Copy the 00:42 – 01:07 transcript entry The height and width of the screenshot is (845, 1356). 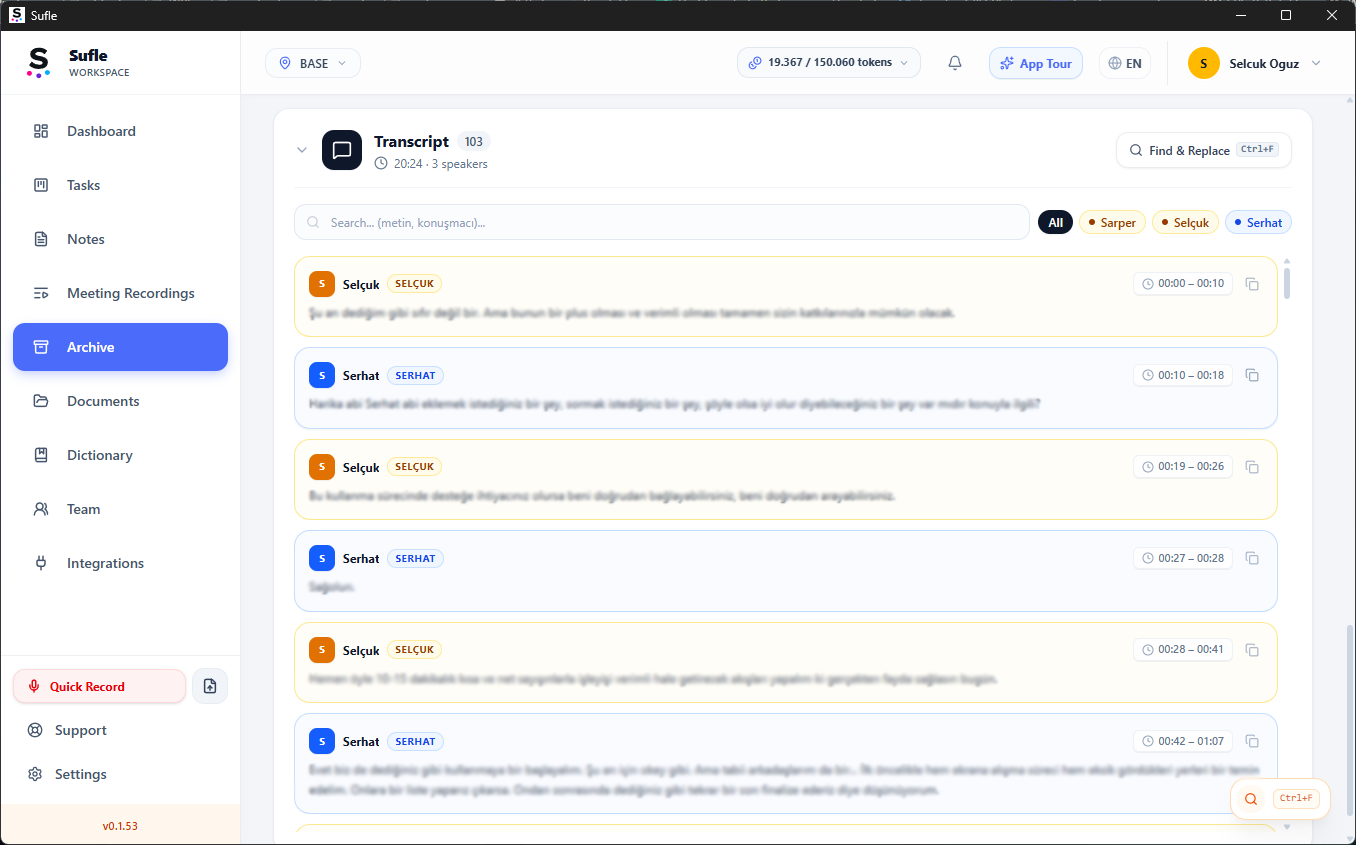1252,741
